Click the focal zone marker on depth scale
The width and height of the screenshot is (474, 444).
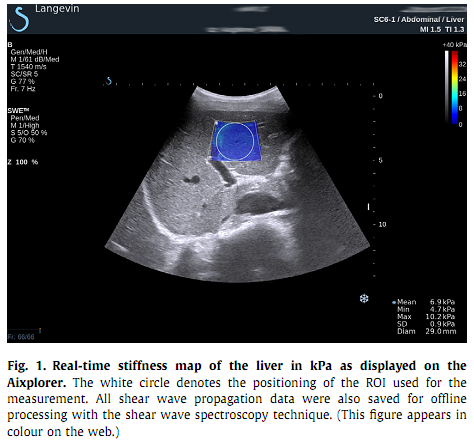[368, 207]
